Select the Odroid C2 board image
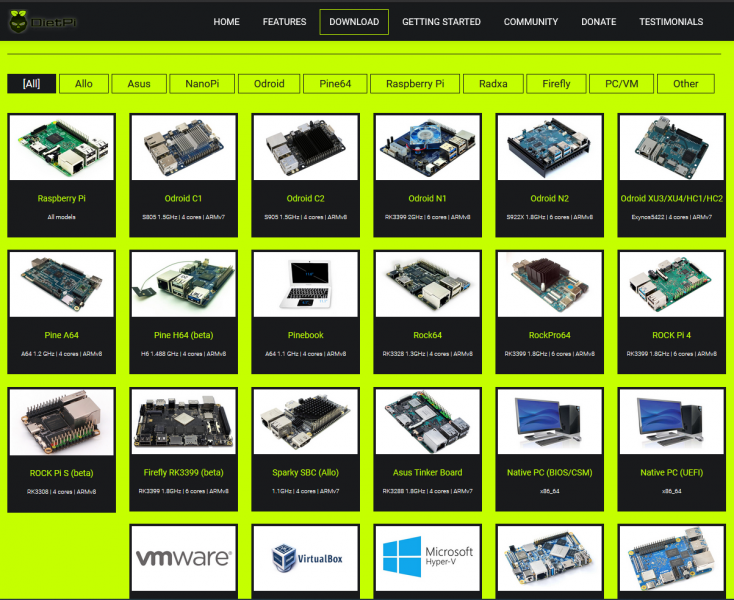The height and width of the screenshot is (600, 734). click(x=306, y=147)
